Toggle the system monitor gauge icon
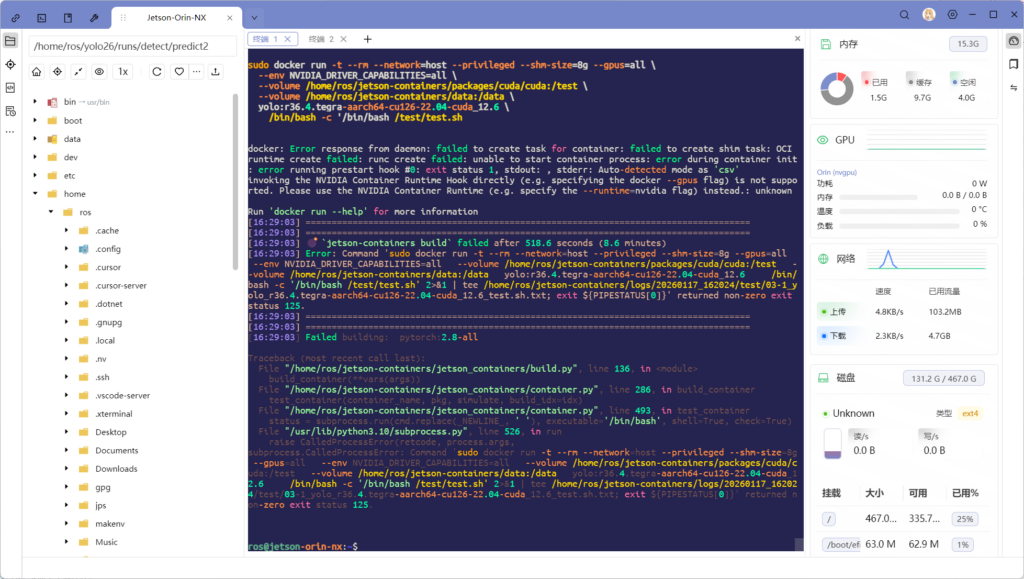 pyautogui.click(x=1013, y=41)
